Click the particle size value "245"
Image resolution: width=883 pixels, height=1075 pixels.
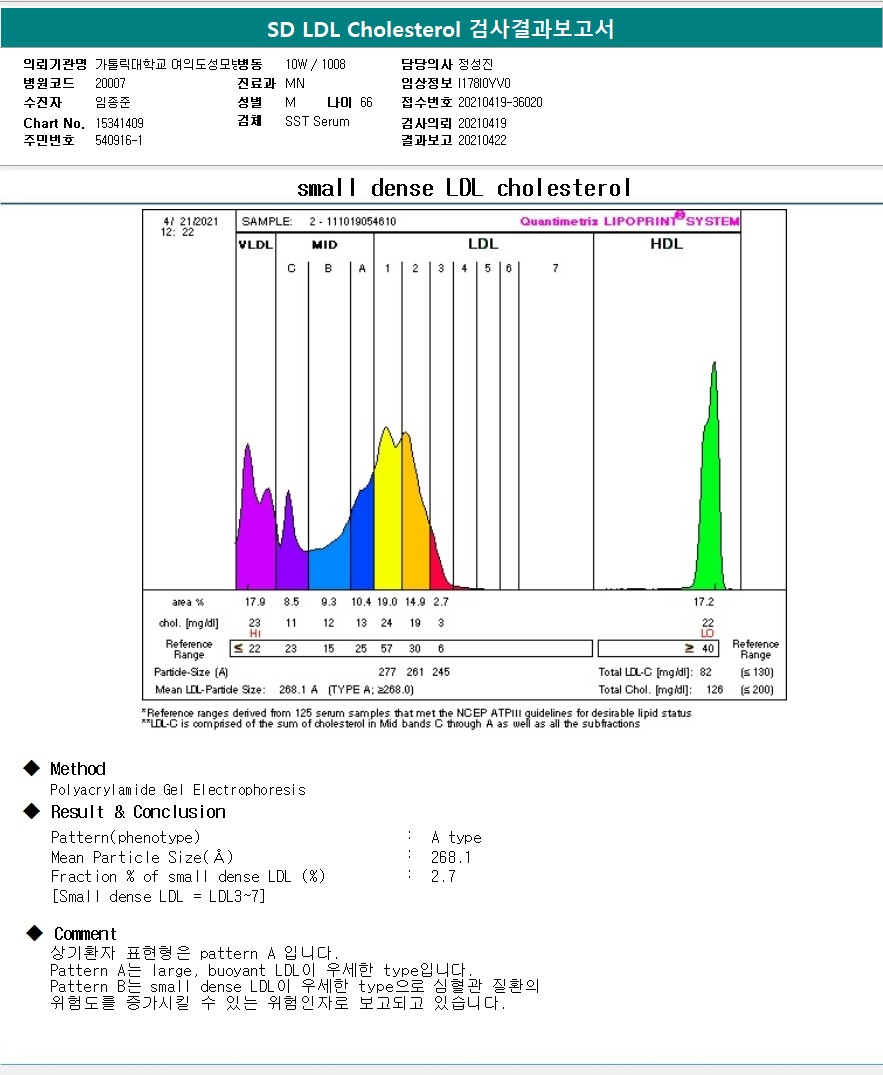(x=441, y=672)
